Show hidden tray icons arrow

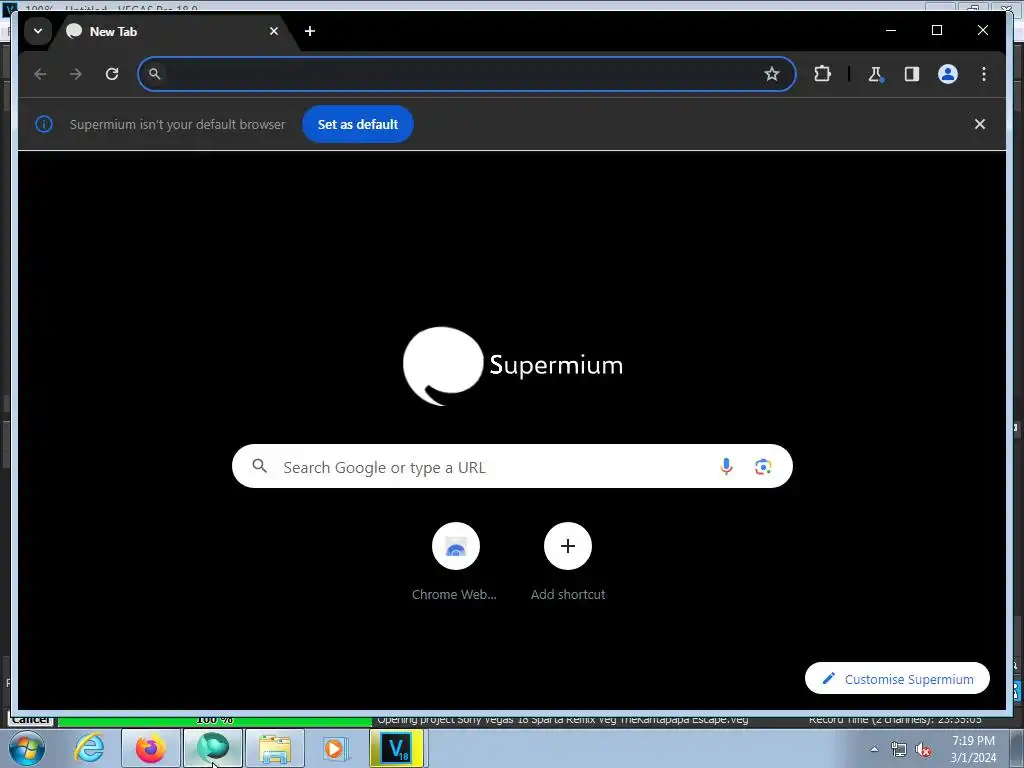(x=874, y=750)
